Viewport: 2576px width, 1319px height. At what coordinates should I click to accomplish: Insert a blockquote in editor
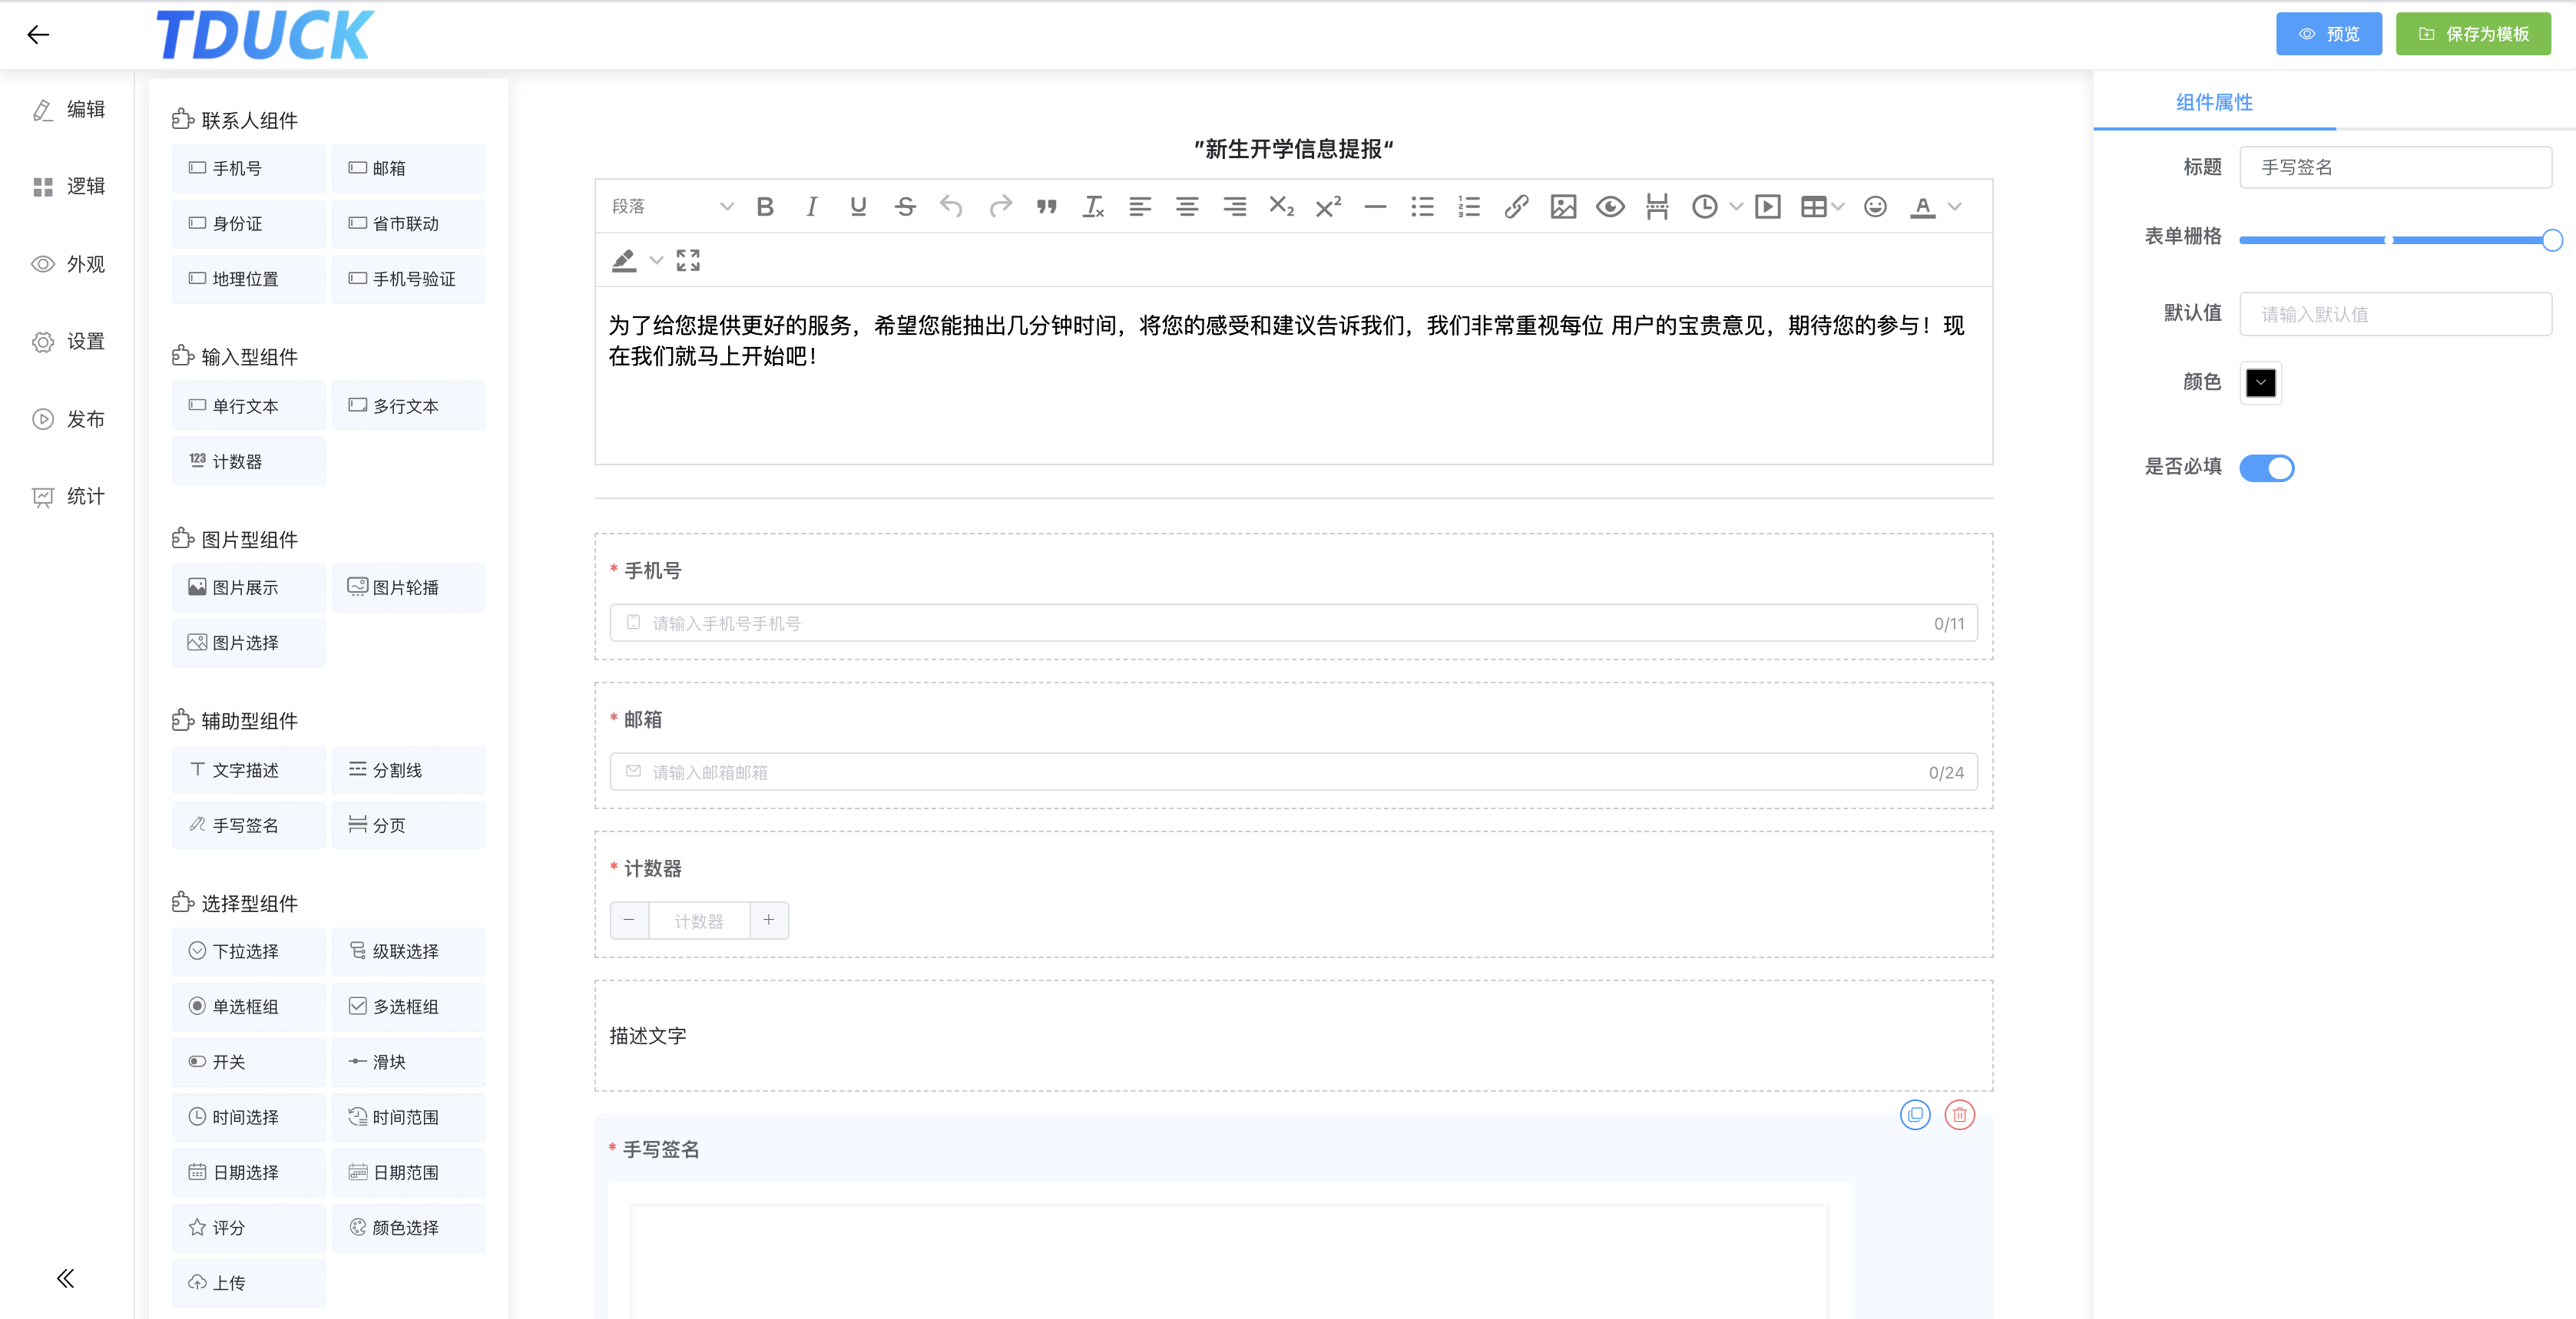1046,207
